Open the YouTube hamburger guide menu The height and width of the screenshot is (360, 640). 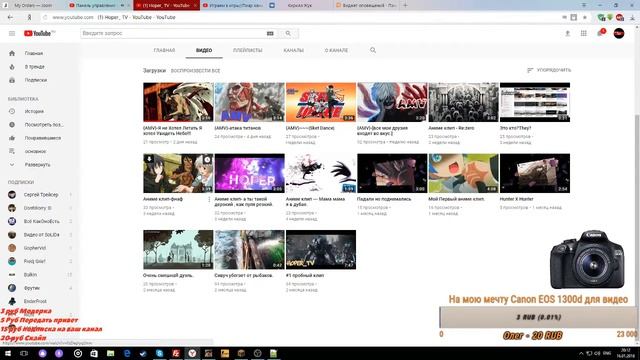pyautogui.click(x=12, y=33)
